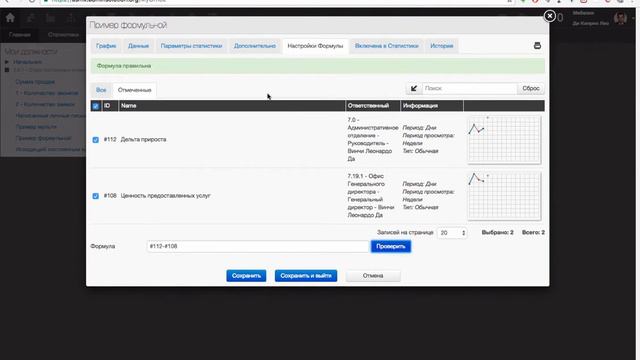
Task: Open the chart thumbnail for Ценность предоставленных услуг
Action: coord(504,196)
